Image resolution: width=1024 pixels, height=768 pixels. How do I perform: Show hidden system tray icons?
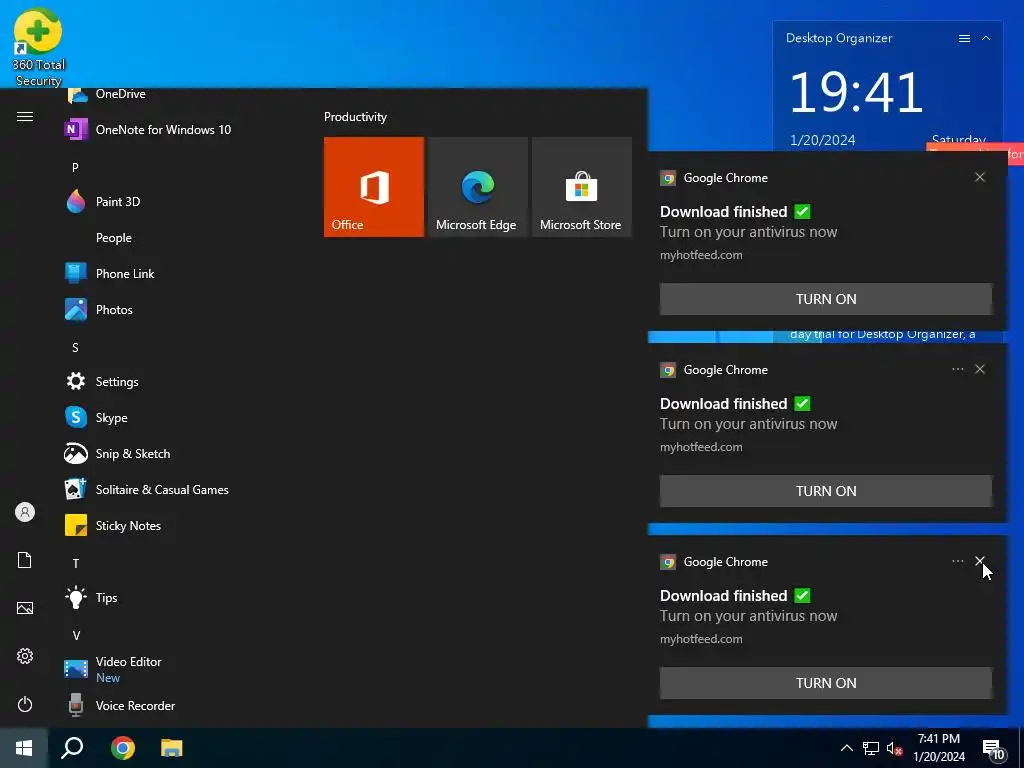click(x=846, y=748)
